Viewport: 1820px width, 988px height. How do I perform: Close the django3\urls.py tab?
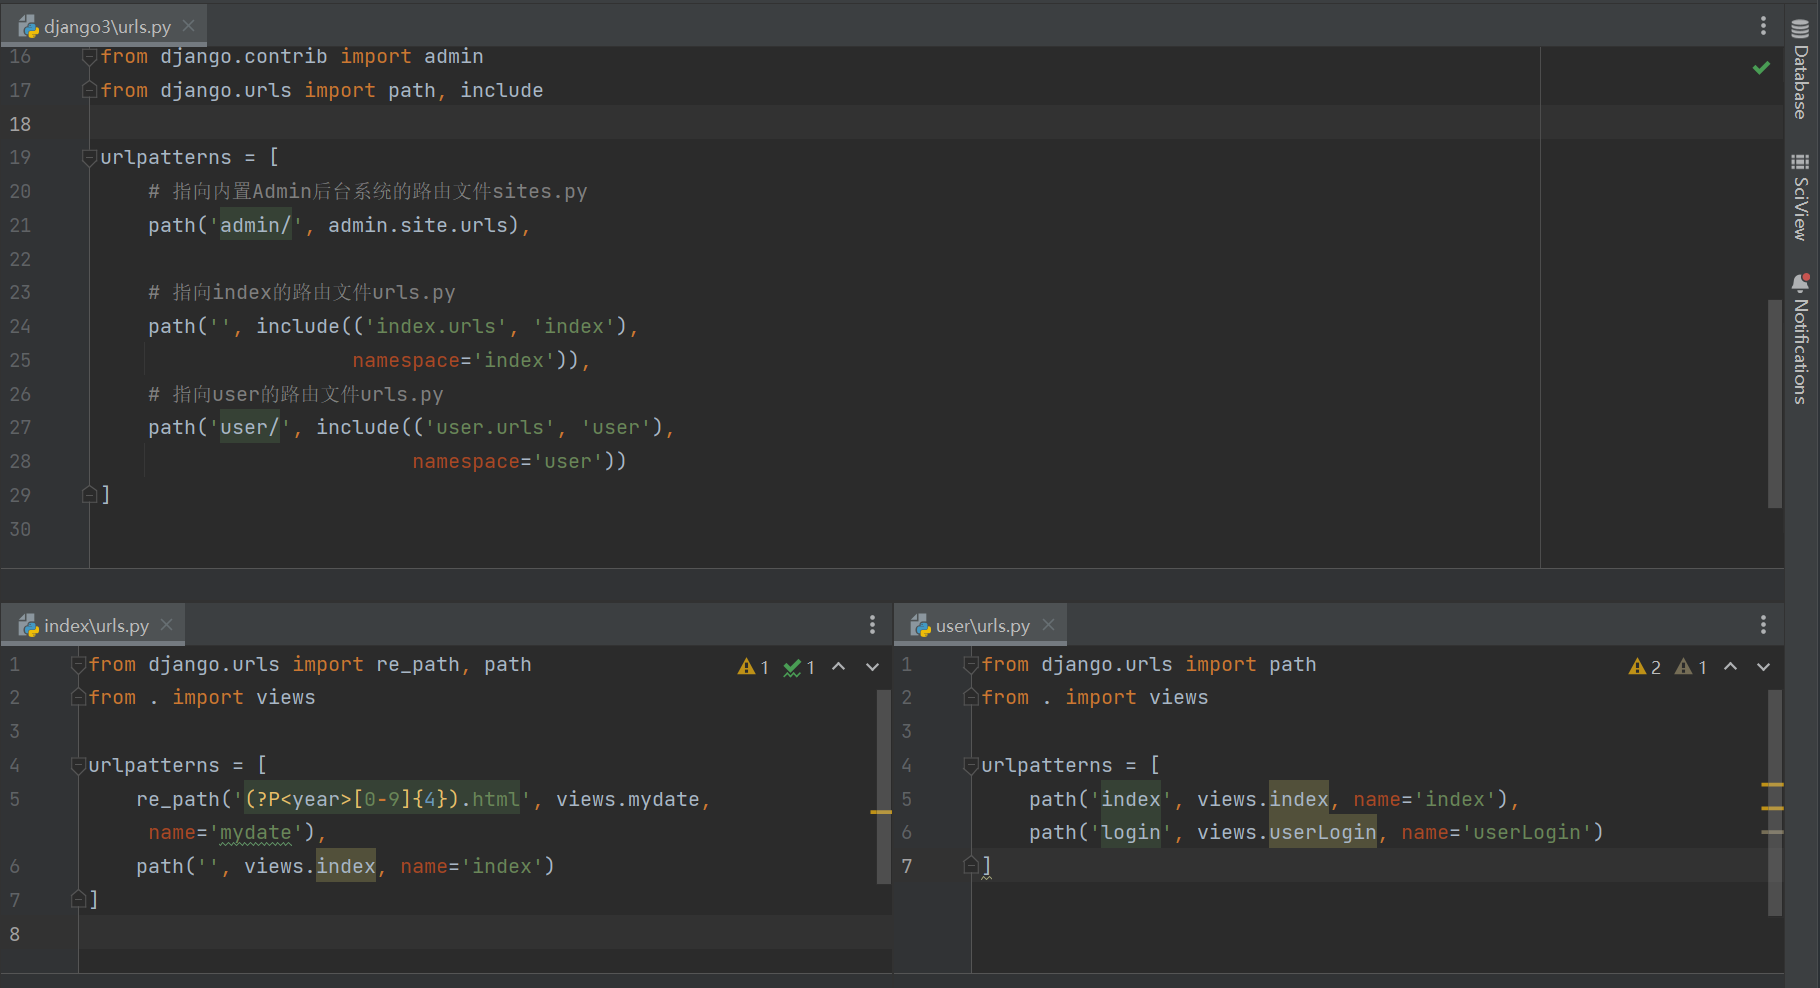pos(188,26)
